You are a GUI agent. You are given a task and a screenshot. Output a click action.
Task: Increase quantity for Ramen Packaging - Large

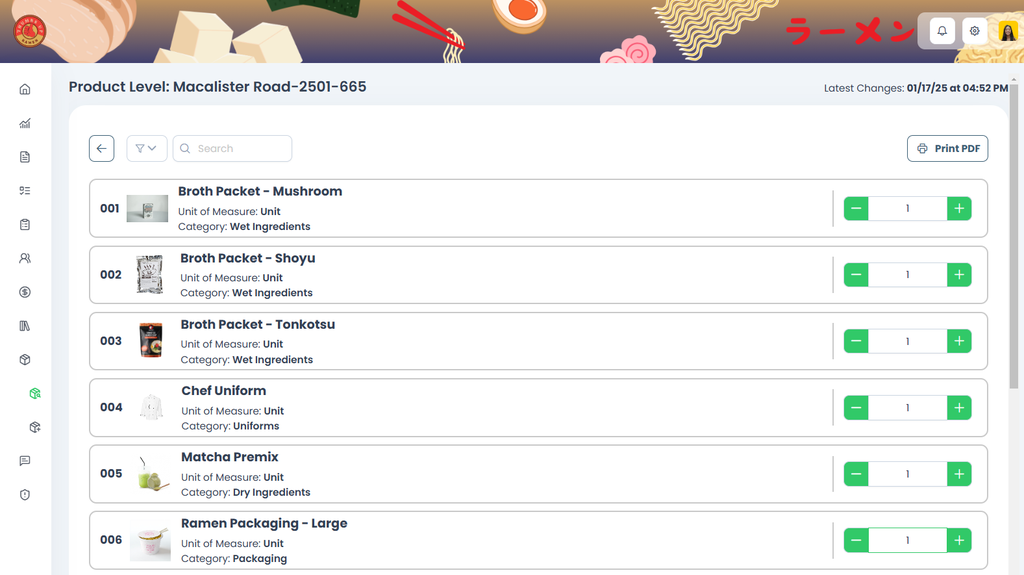pyautogui.click(x=959, y=540)
